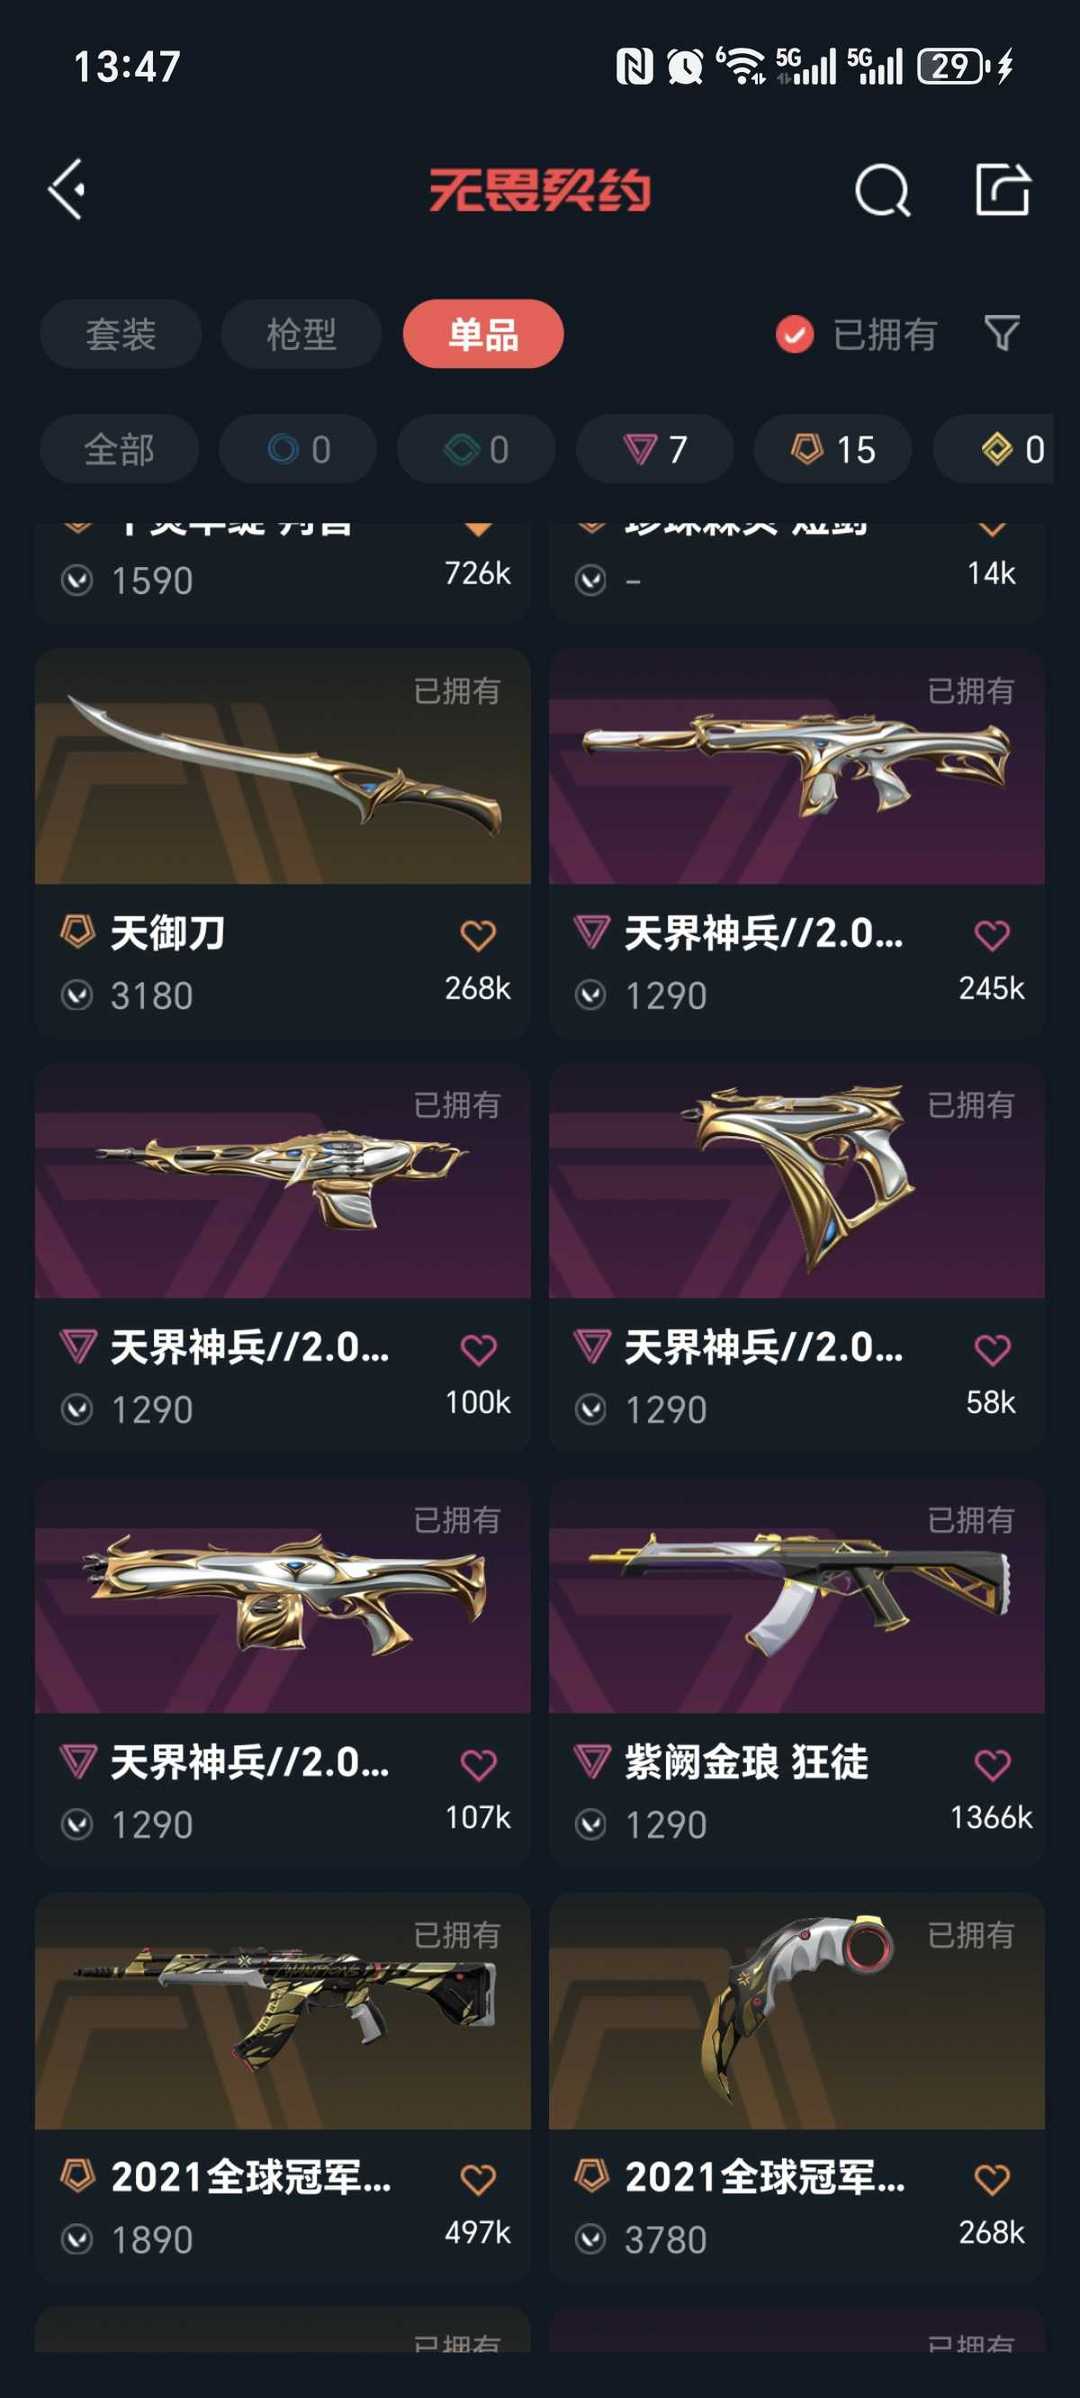Screen dimensions: 1080x2398
Task: Tap the 全部 all filter button
Action: [x=119, y=449]
